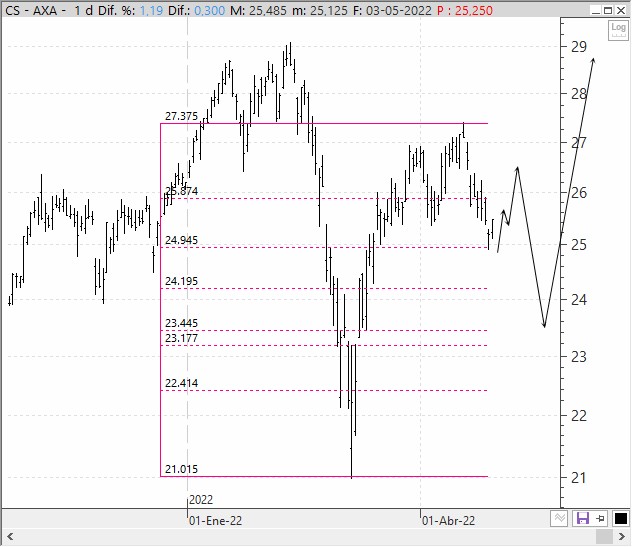Click the 01-Ene-22 date marker

[x=216, y=521]
